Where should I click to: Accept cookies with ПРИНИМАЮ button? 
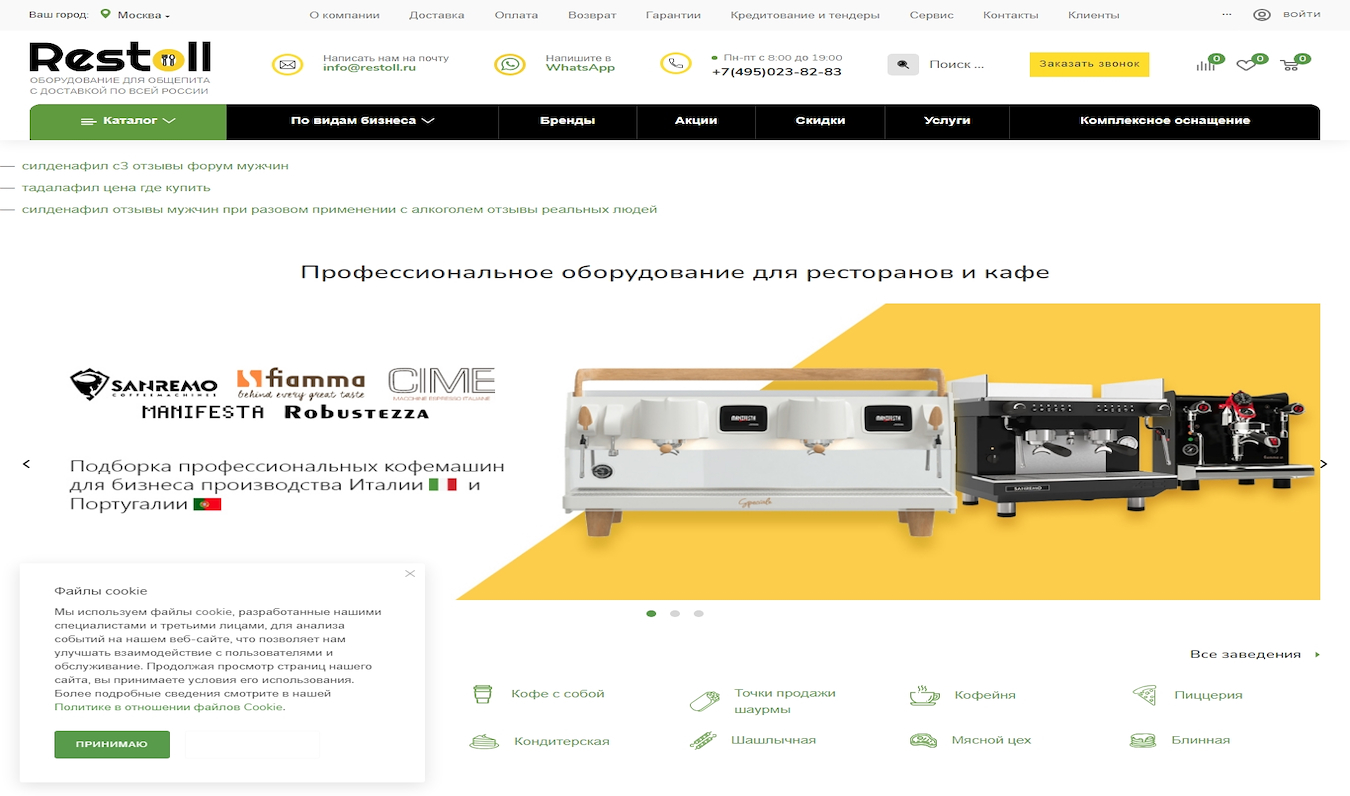[x=112, y=744]
